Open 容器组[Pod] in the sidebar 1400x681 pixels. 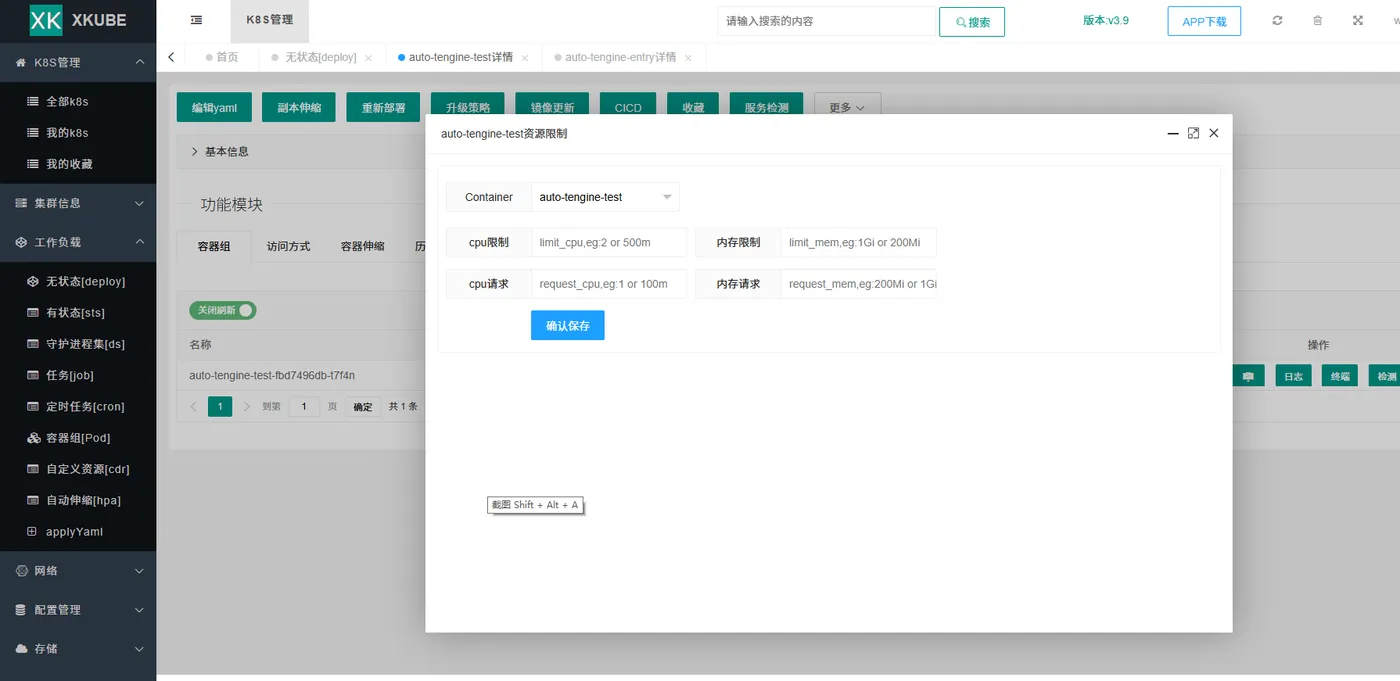pos(78,437)
